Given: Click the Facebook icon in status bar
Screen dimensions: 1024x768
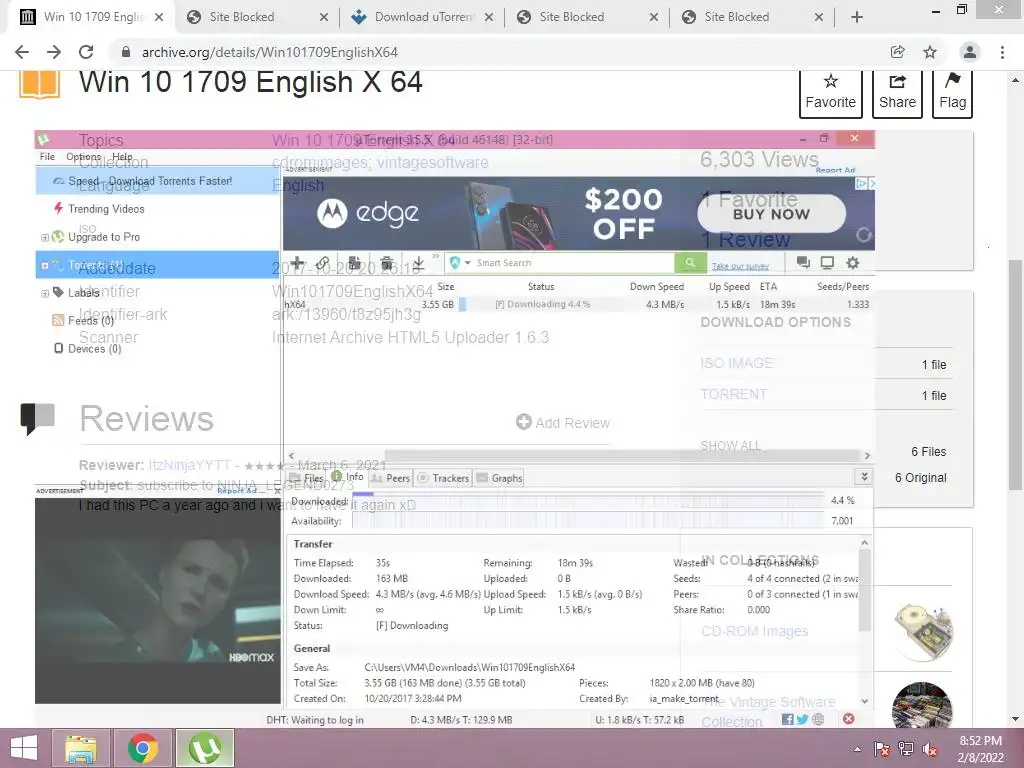Looking at the screenshot, I should tap(788, 719).
